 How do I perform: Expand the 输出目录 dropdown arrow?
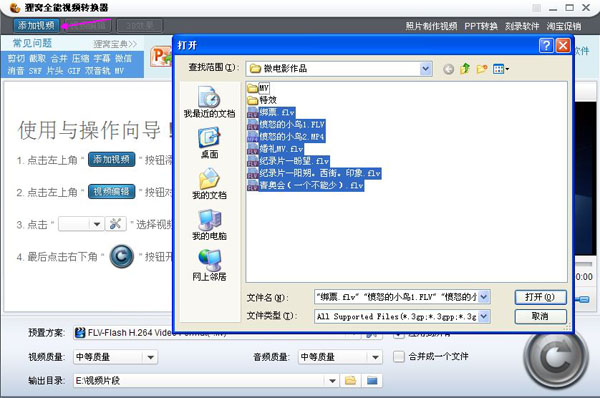(332, 381)
